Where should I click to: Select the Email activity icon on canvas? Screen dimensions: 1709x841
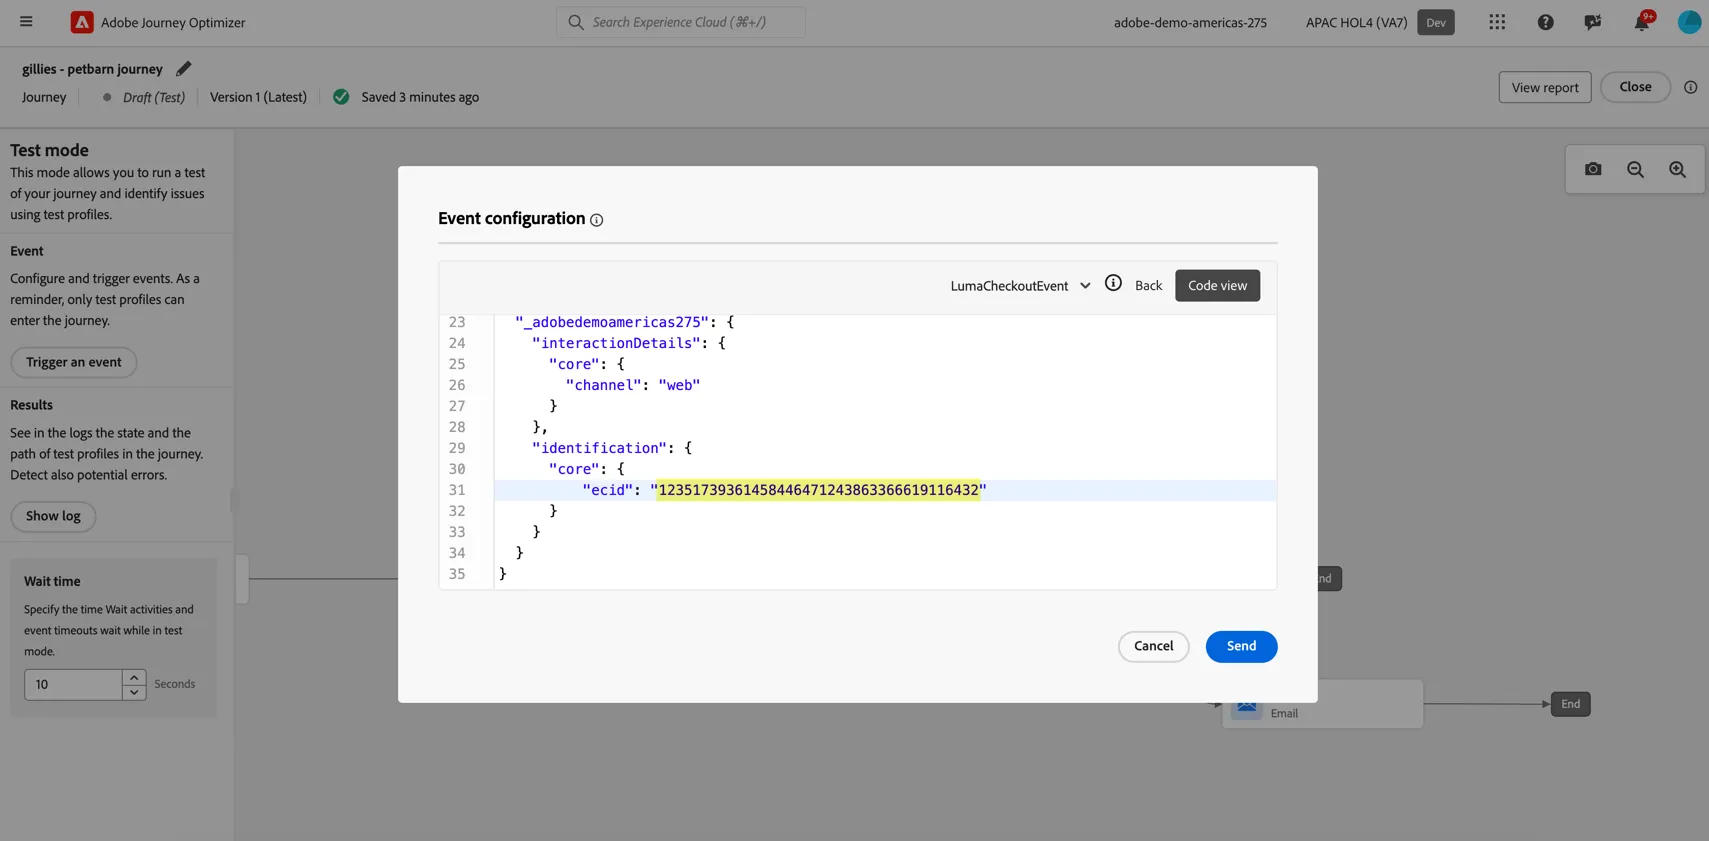click(1246, 706)
